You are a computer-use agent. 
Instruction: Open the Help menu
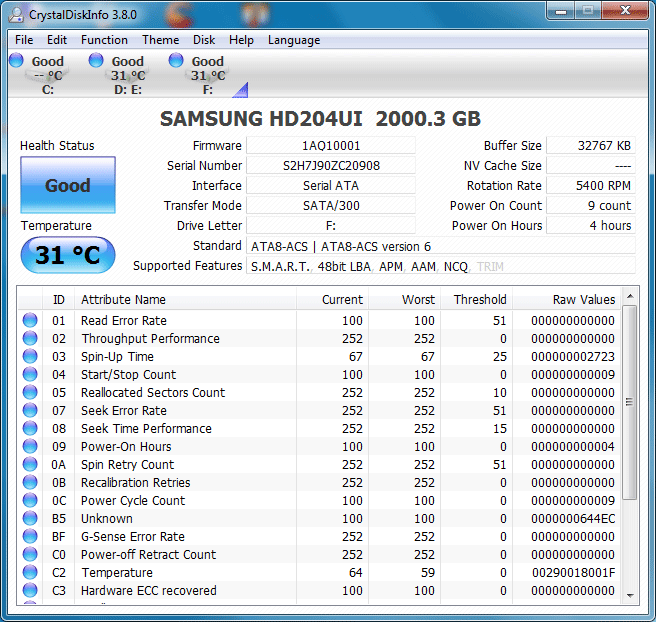[241, 40]
